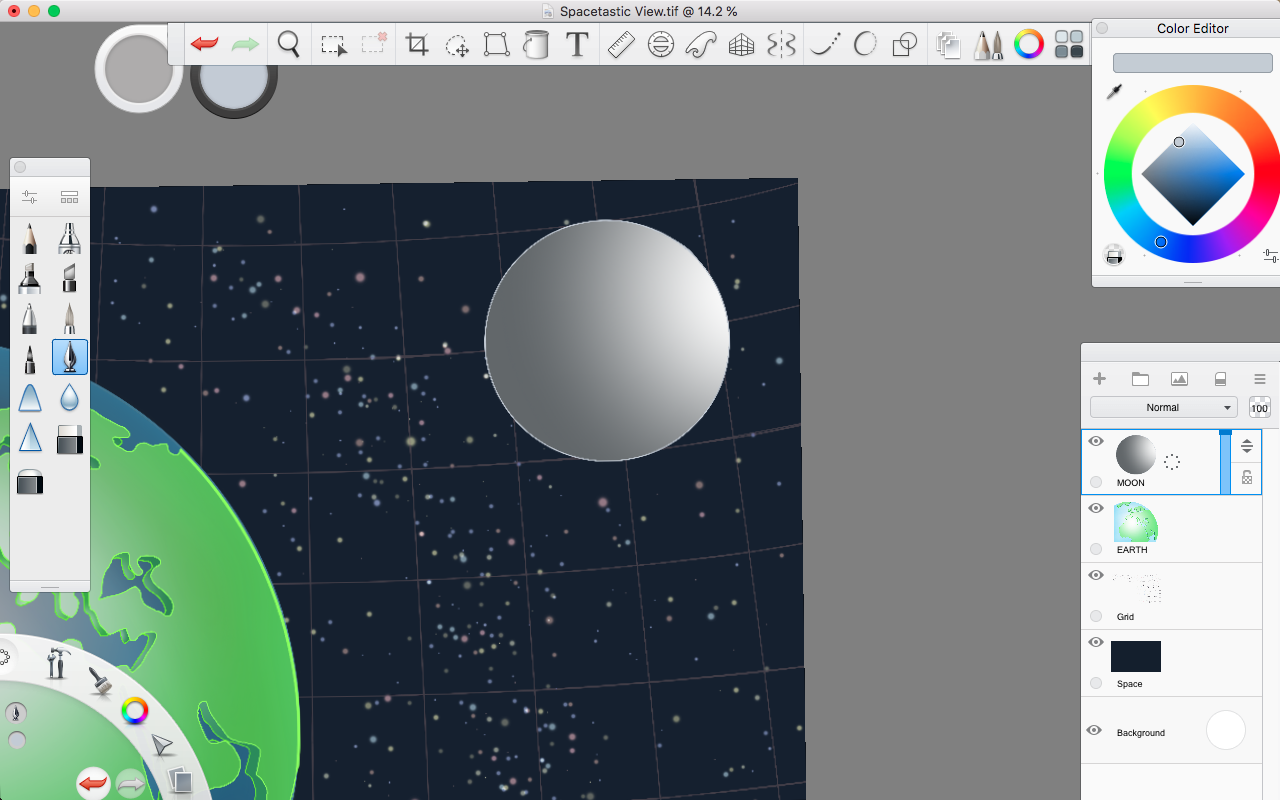Enable the Predictive Stroke circle tool
1280x800 pixels.
(x=865, y=44)
